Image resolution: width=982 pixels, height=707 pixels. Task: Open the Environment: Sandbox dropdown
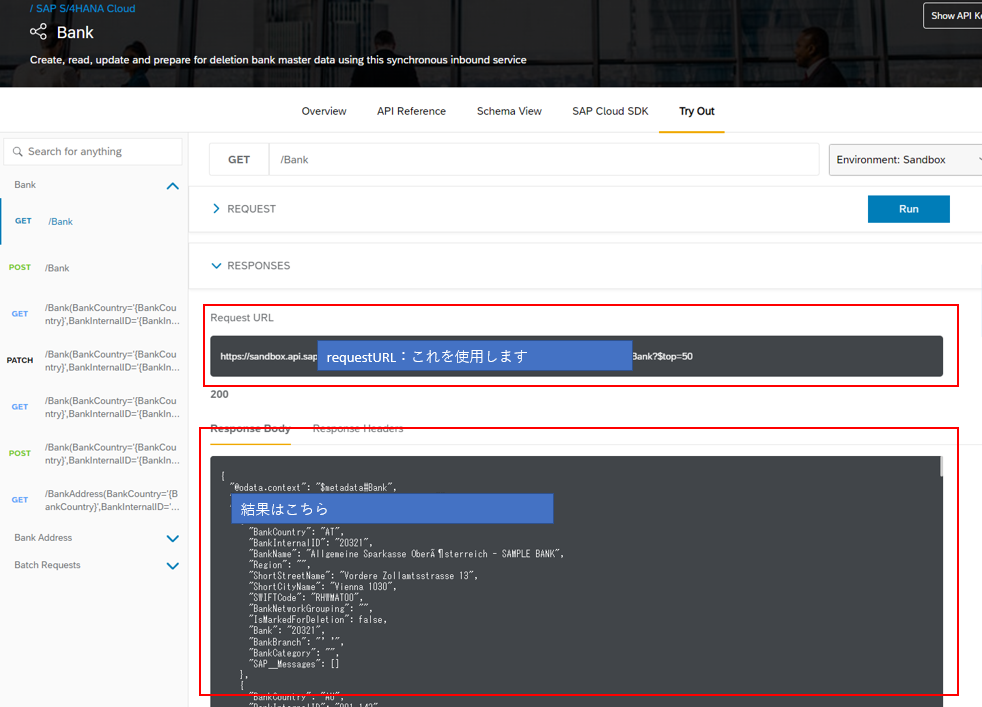pyautogui.click(x=906, y=160)
